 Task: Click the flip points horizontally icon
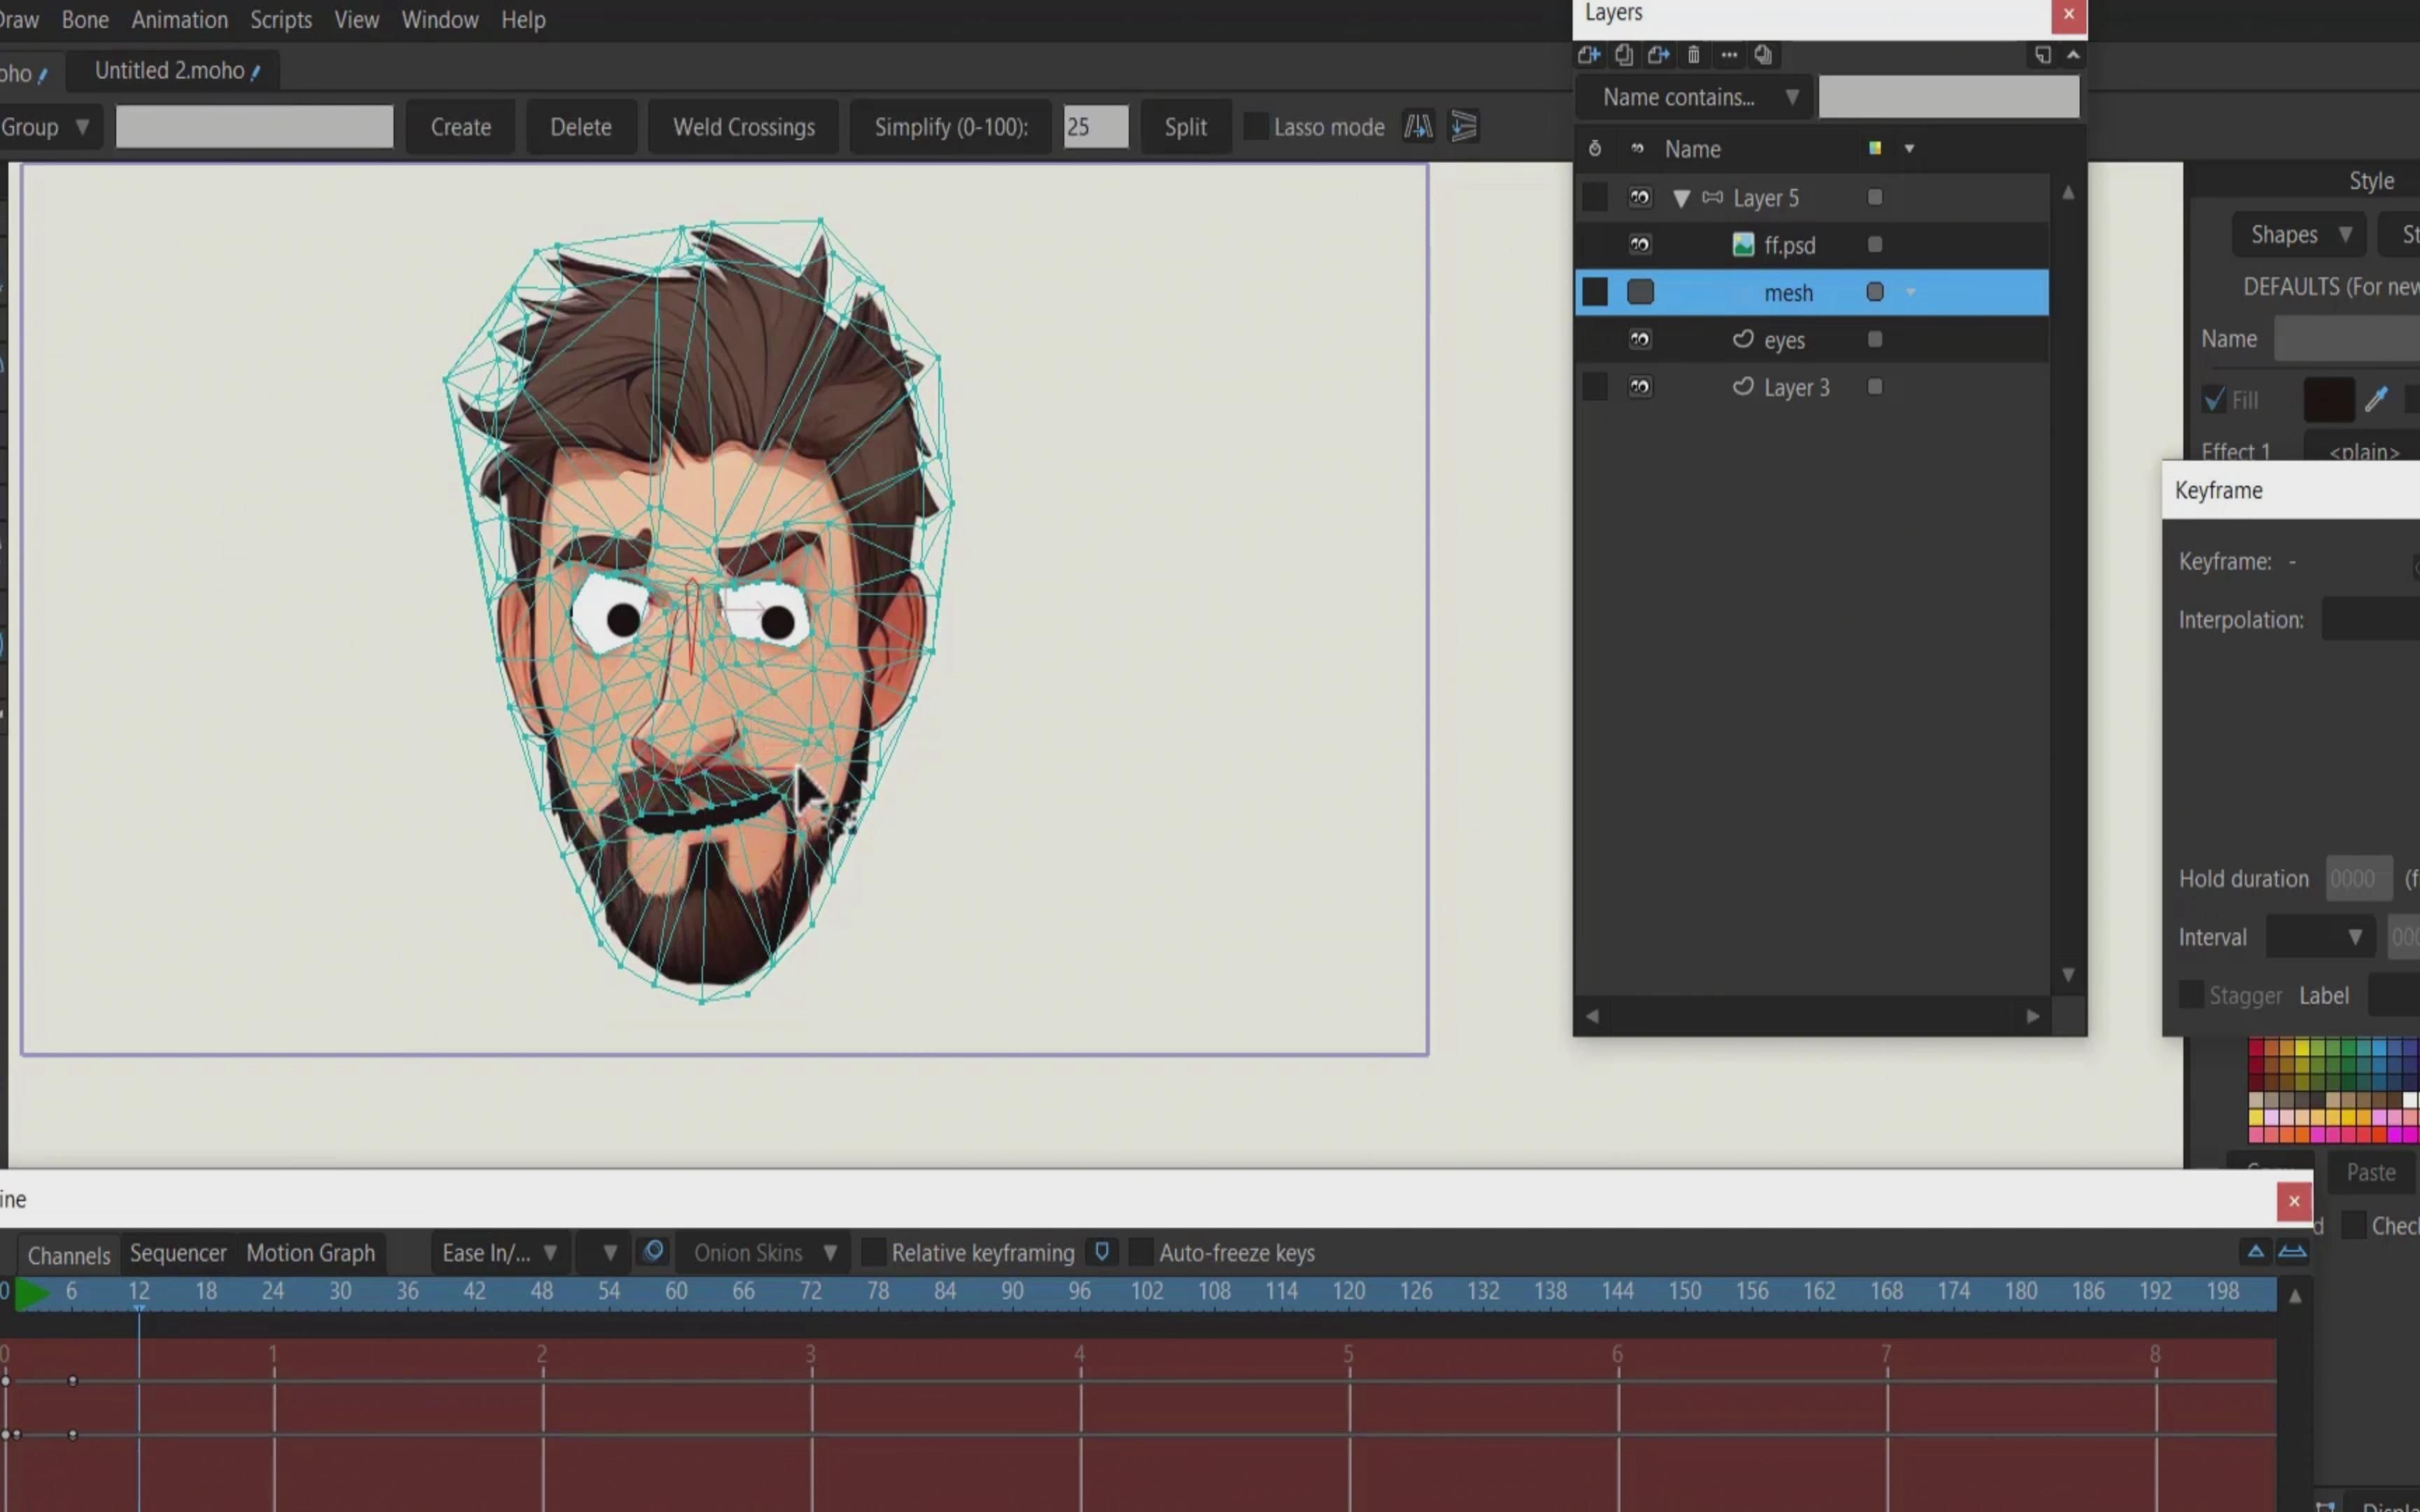pyautogui.click(x=1418, y=127)
